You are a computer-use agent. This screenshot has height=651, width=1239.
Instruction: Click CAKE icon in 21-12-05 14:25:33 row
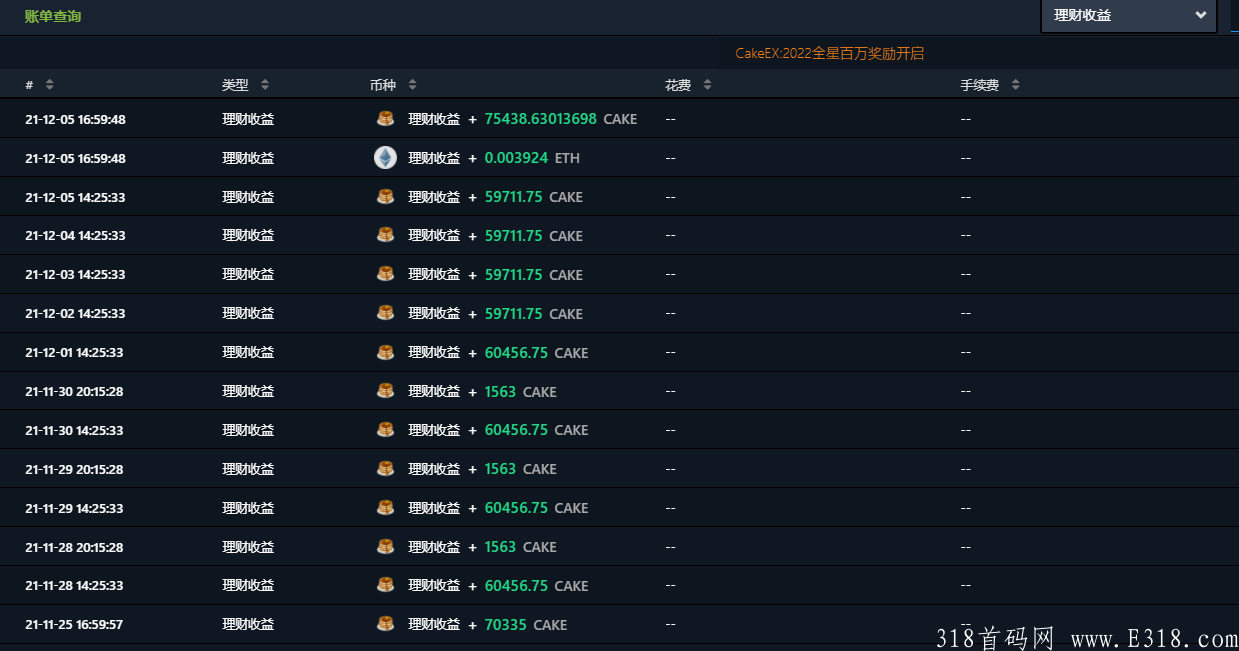click(x=385, y=197)
